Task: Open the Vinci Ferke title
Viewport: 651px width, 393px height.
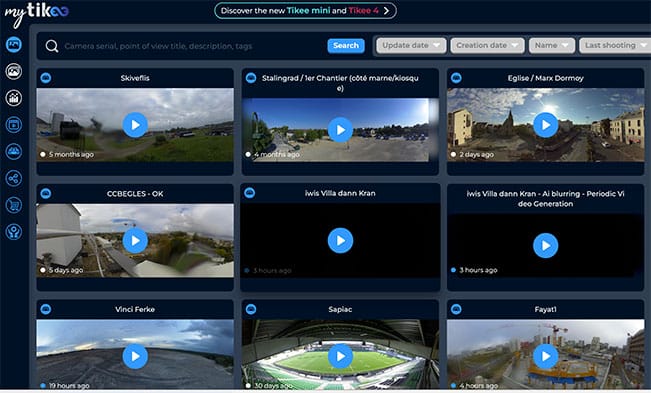Action: pyautogui.click(x=135, y=309)
